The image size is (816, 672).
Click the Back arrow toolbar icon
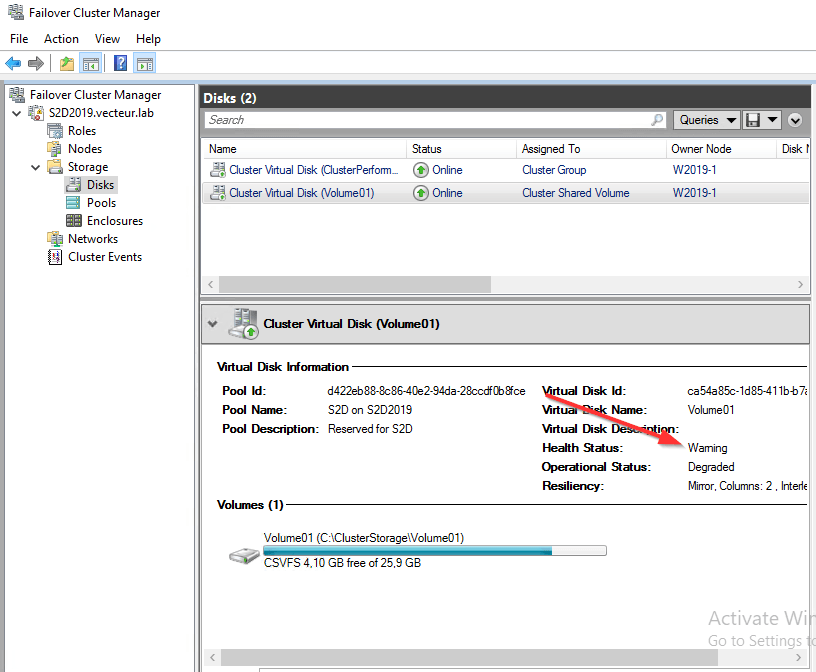(13, 64)
